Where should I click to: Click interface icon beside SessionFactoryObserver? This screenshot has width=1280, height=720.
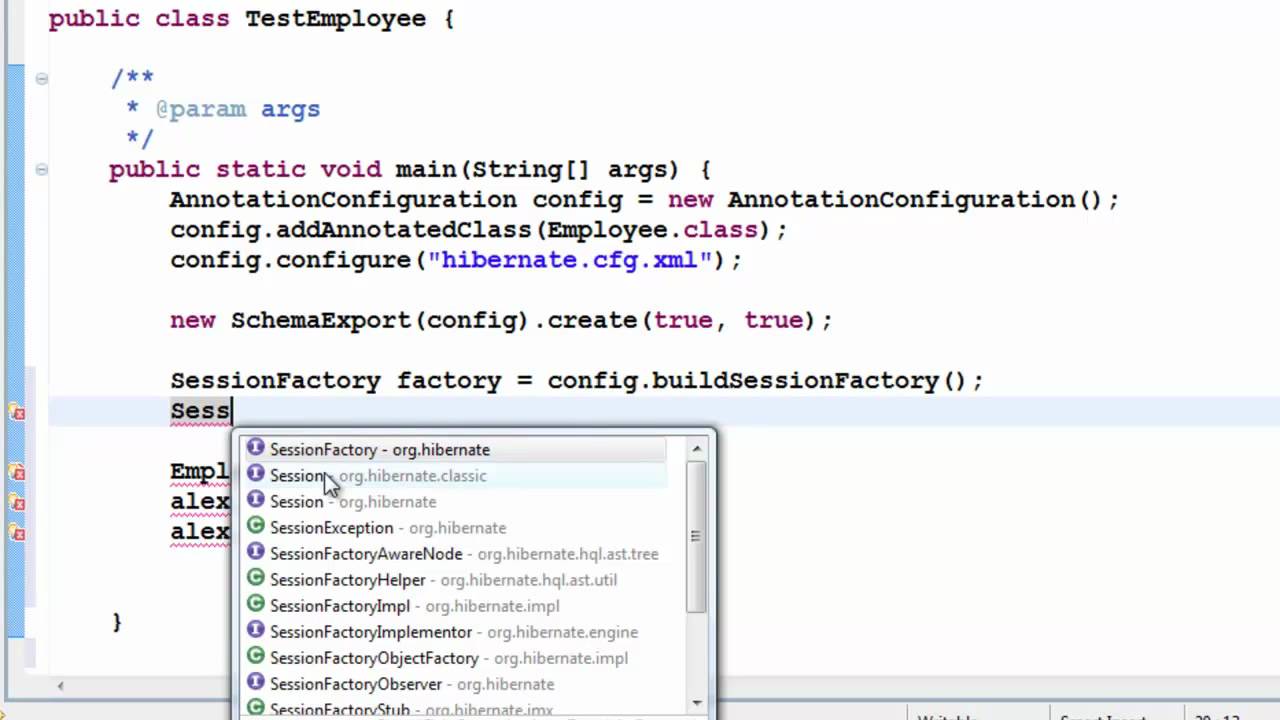(x=256, y=682)
